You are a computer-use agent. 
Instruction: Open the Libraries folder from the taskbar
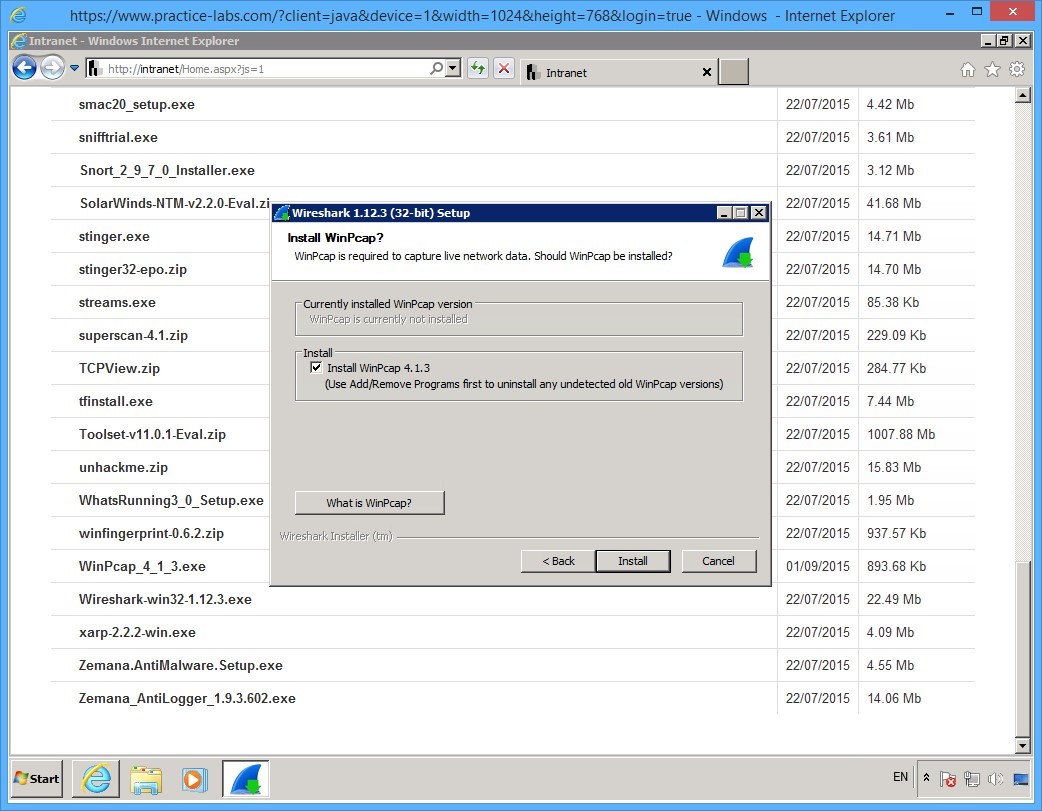coord(146,779)
